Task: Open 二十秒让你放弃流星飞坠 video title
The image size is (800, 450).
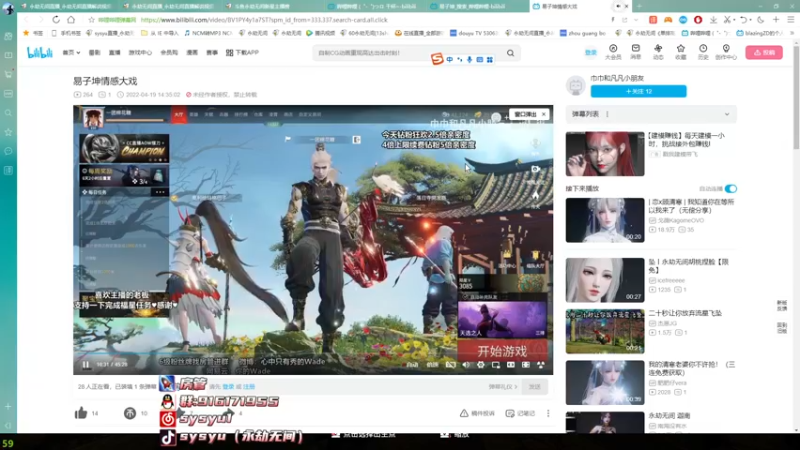Action: (685, 313)
